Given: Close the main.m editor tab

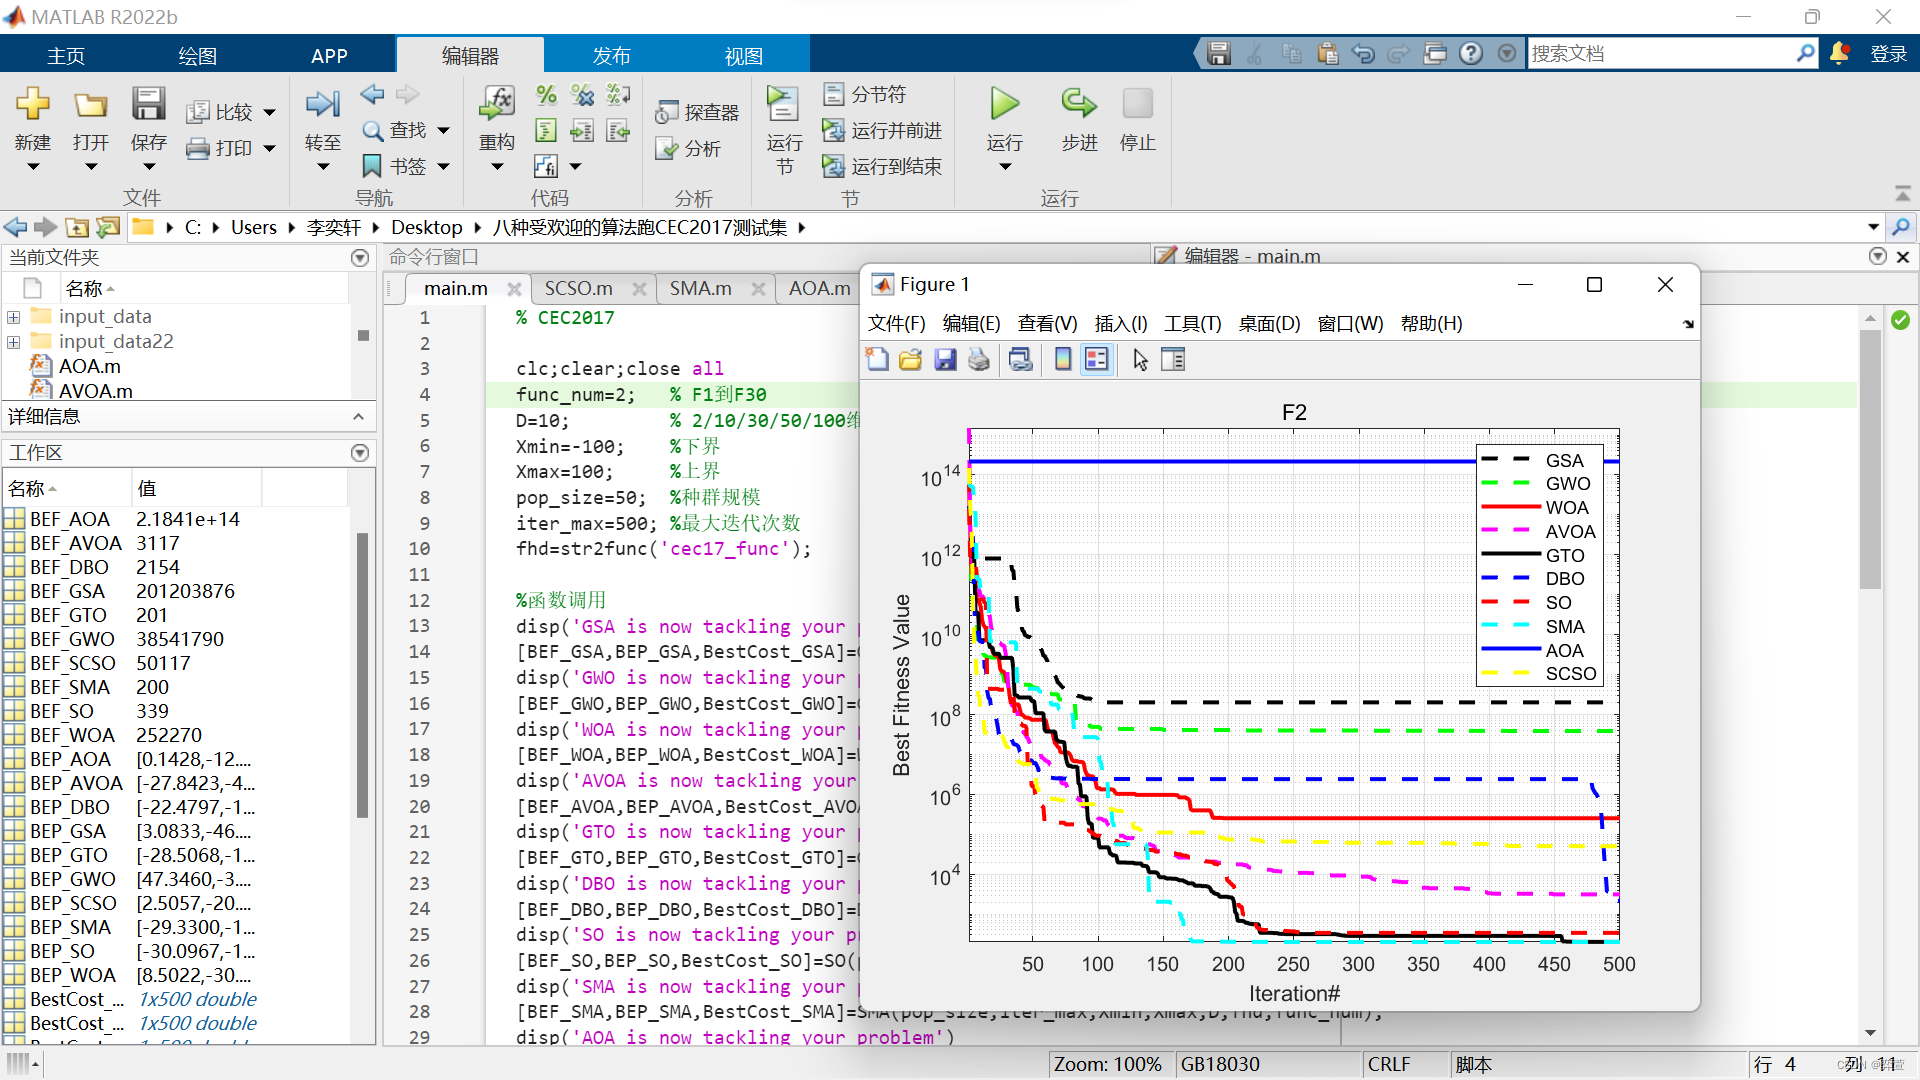Looking at the screenshot, I should click(514, 288).
